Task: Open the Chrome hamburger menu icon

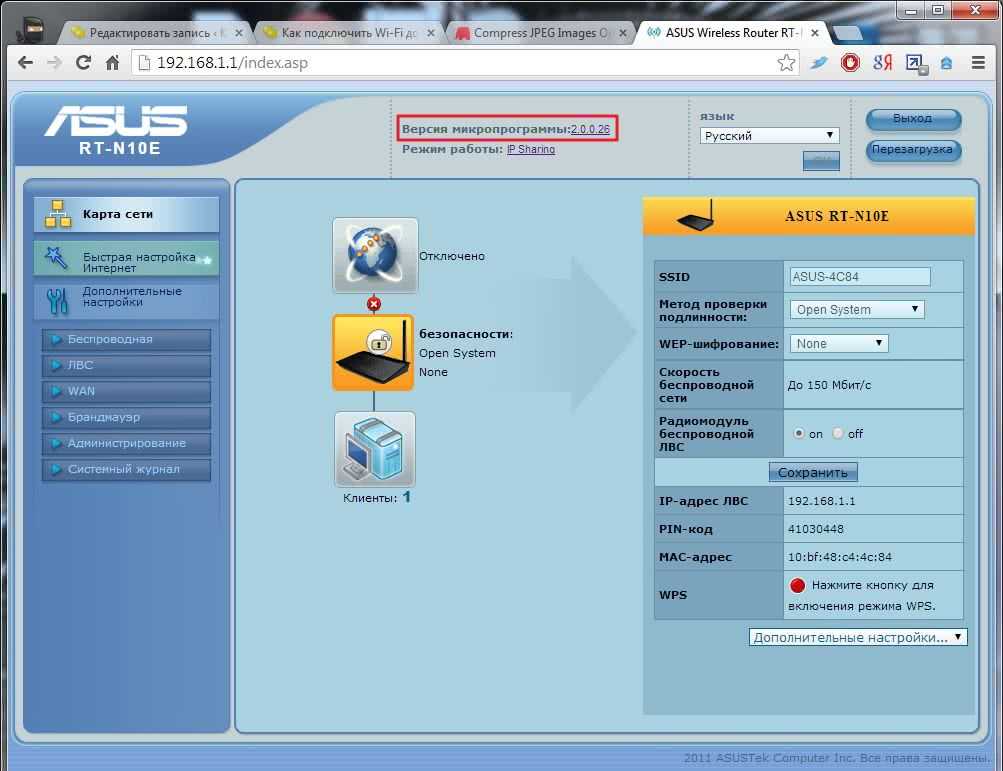Action: coord(978,63)
